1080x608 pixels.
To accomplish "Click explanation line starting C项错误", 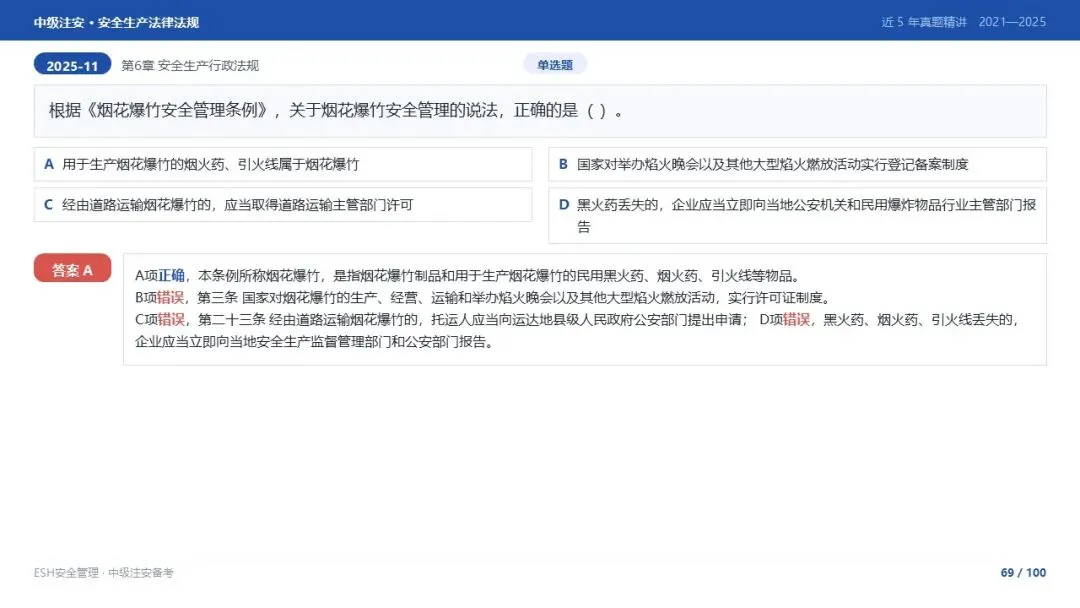I will pos(442,319).
